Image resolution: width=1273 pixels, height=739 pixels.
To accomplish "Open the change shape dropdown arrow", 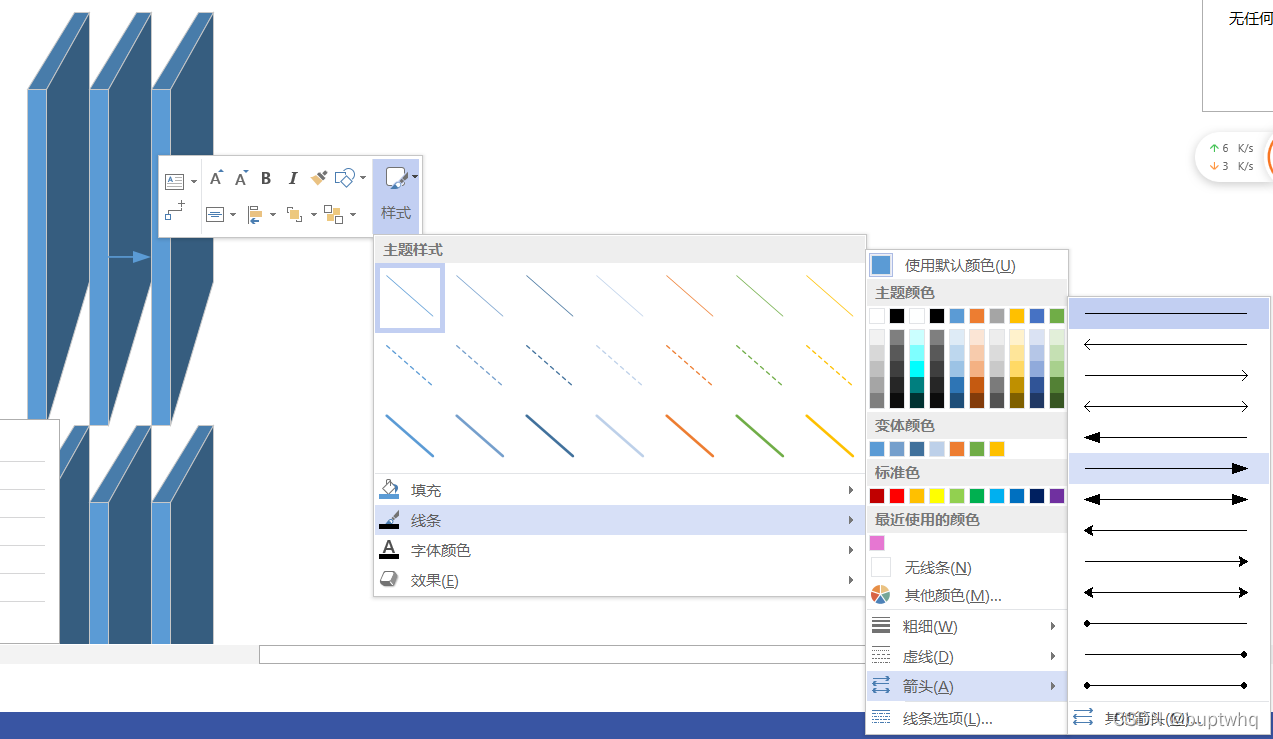I will point(363,178).
